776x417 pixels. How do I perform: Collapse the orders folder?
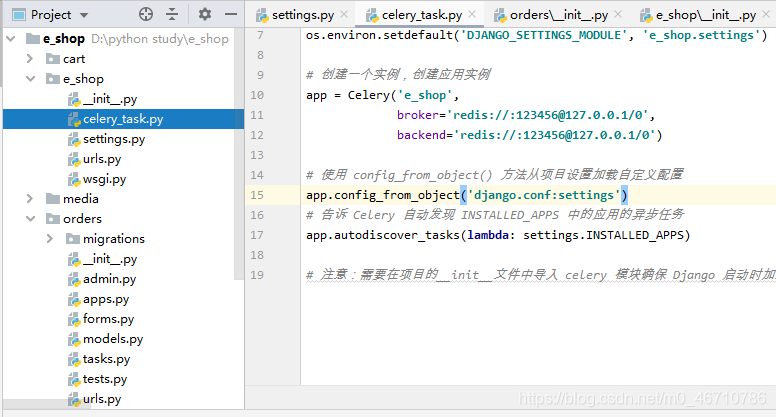(x=31, y=219)
